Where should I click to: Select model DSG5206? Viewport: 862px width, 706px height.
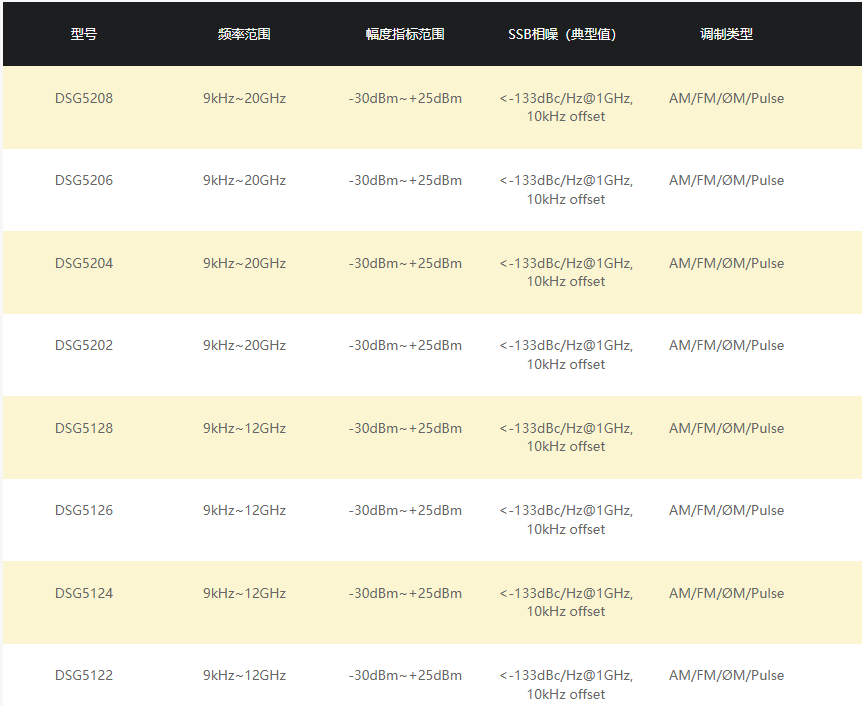[x=84, y=180]
